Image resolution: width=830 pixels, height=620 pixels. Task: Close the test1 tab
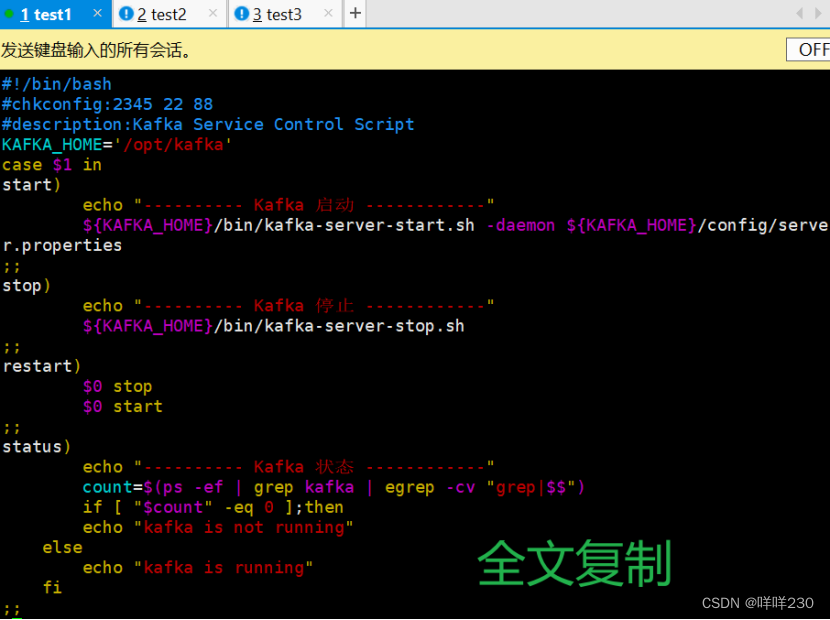coord(97,13)
